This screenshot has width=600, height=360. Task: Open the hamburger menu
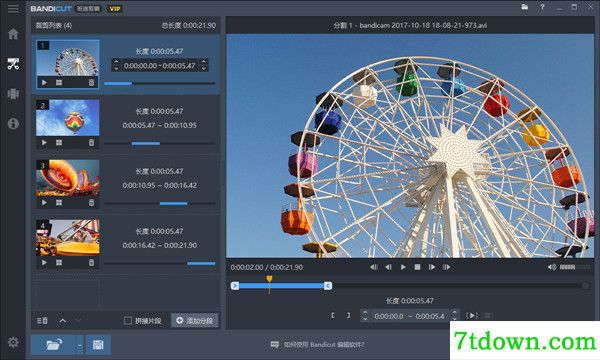(x=13, y=8)
